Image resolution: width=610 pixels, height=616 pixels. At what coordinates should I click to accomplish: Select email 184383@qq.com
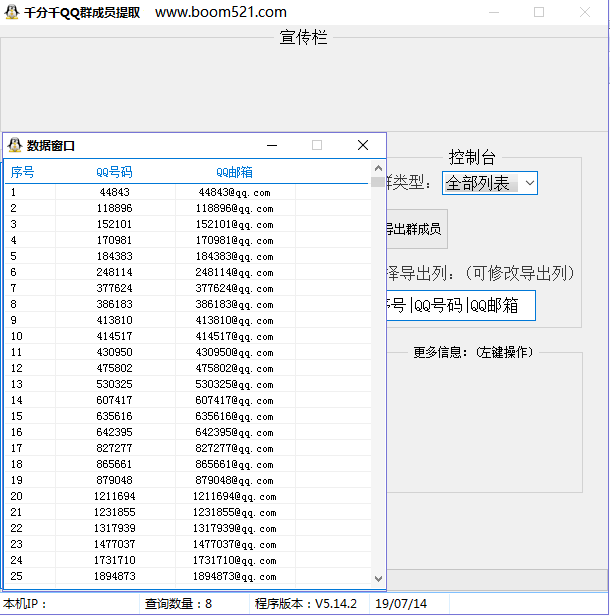click(x=234, y=256)
